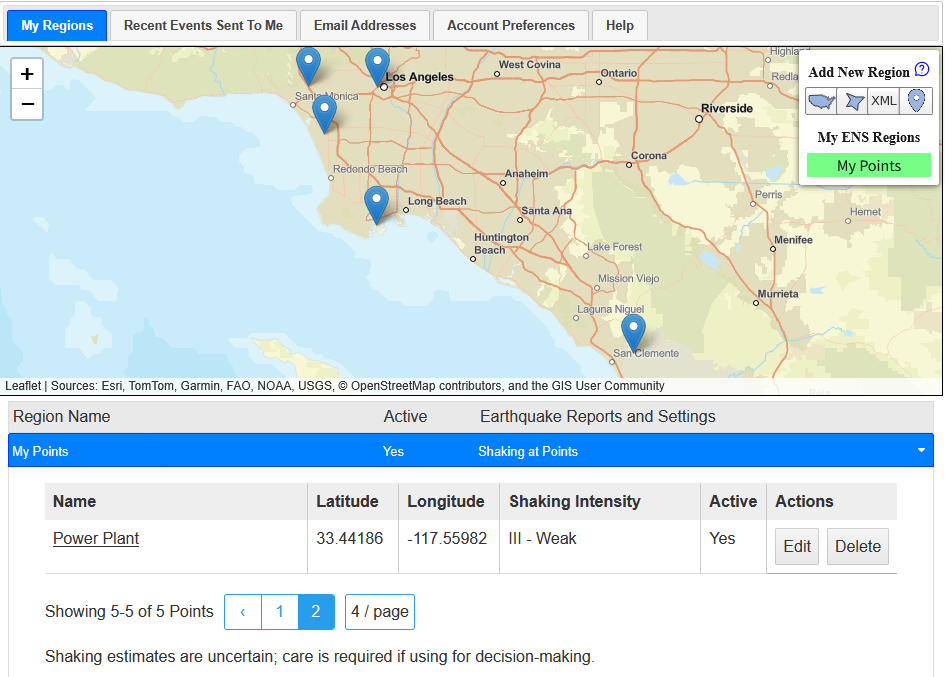Screen dimensions: 945x677
Task: Open Recent Events Sent To Me tab
Action: (203, 25)
